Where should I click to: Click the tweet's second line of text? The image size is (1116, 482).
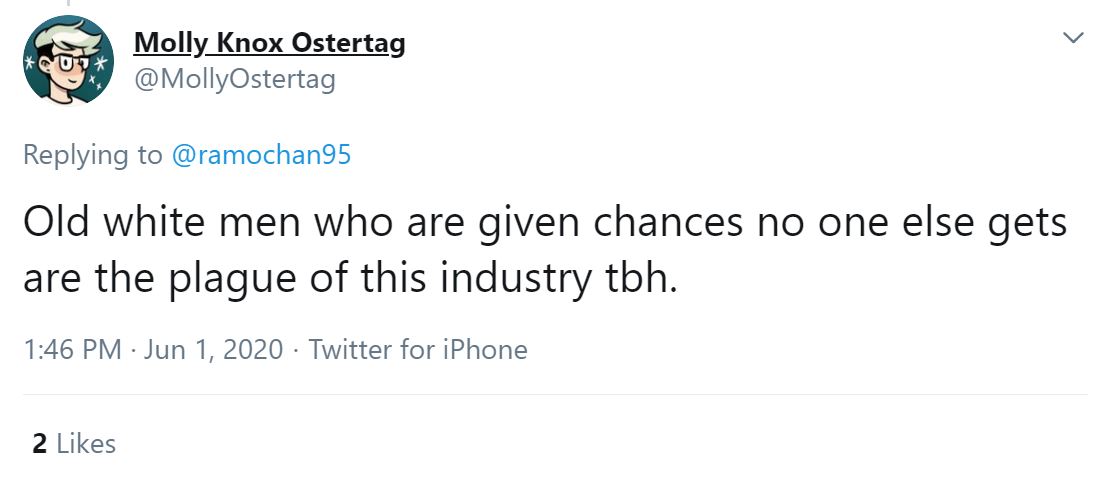[x=350, y=280]
